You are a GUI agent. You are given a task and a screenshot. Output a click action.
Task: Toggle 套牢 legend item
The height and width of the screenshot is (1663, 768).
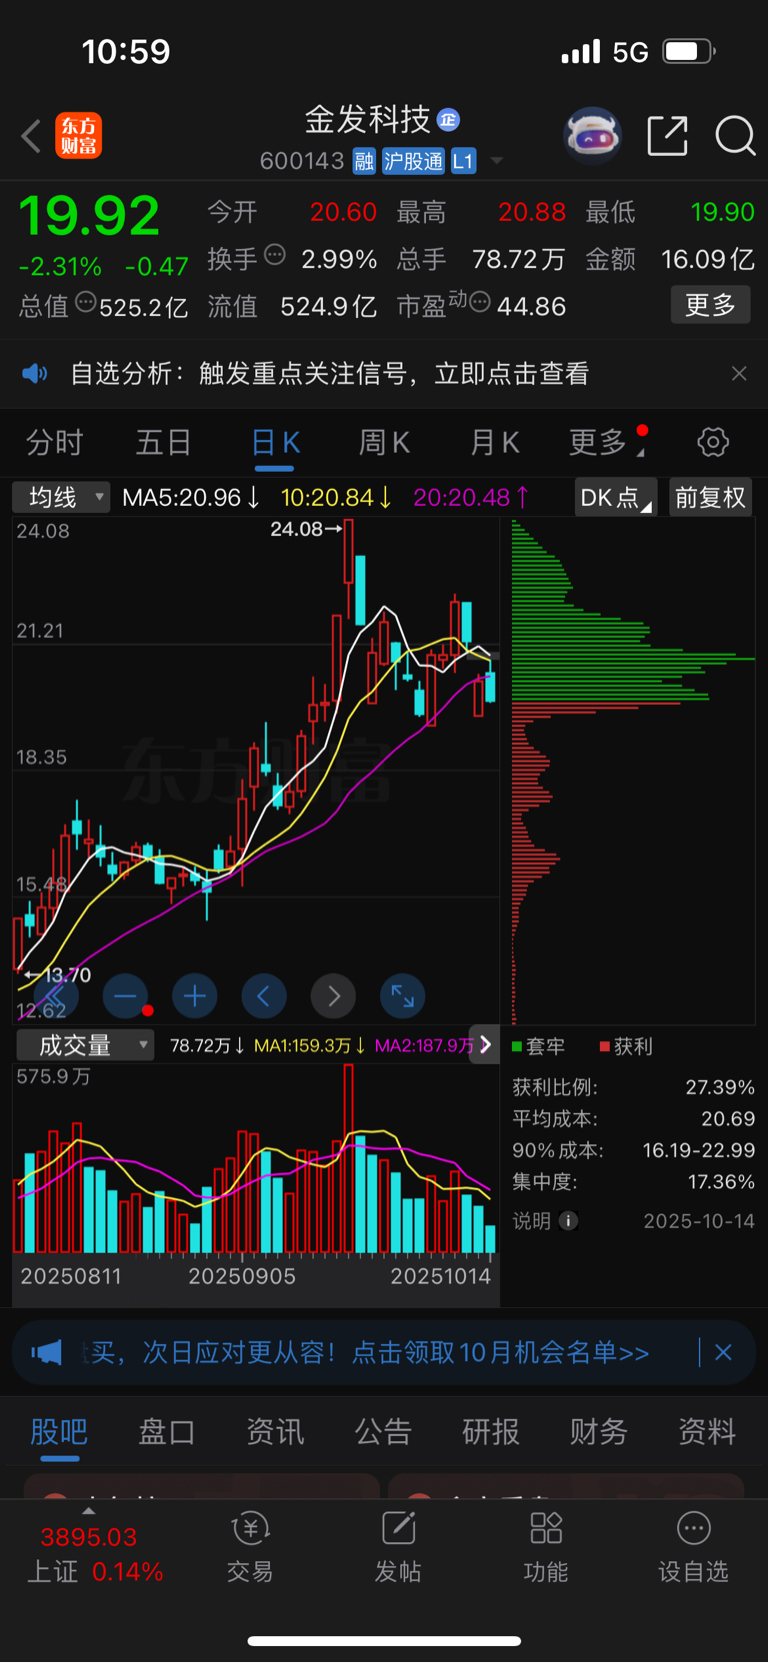(x=538, y=1046)
